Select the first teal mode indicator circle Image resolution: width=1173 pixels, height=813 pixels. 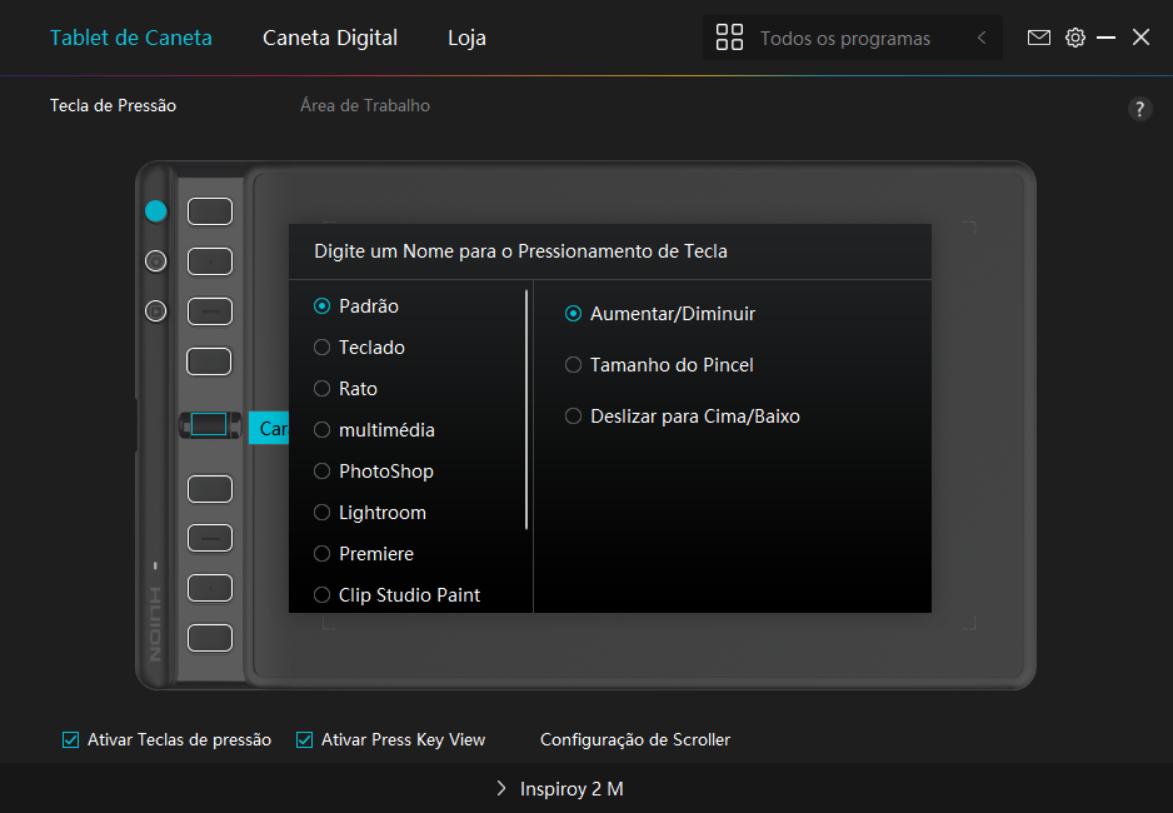pyautogui.click(x=155, y=211)
